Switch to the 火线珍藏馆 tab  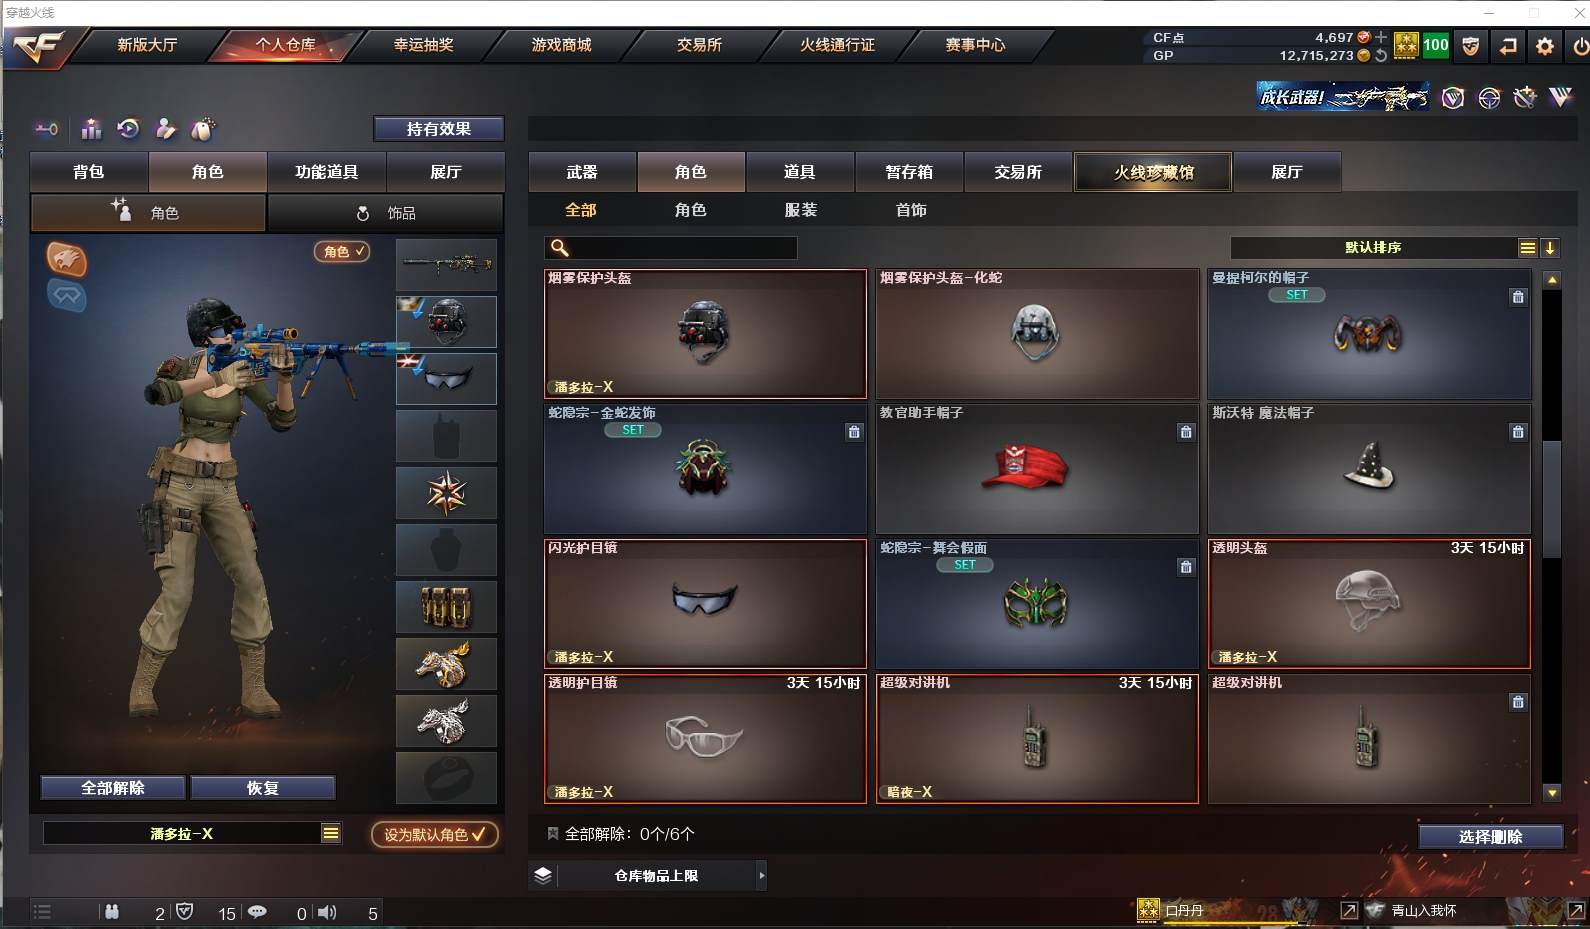point(1153,172)
